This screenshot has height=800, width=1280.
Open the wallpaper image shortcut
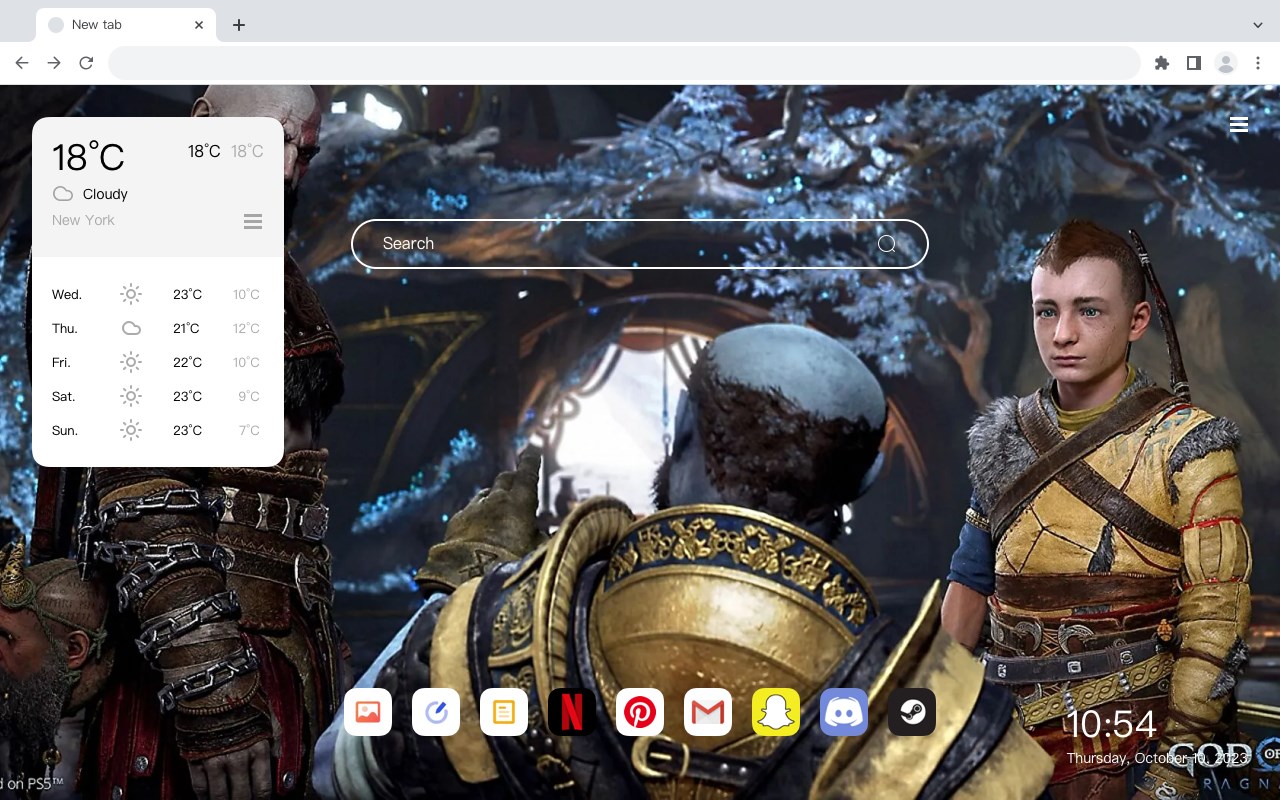point(368,712)
